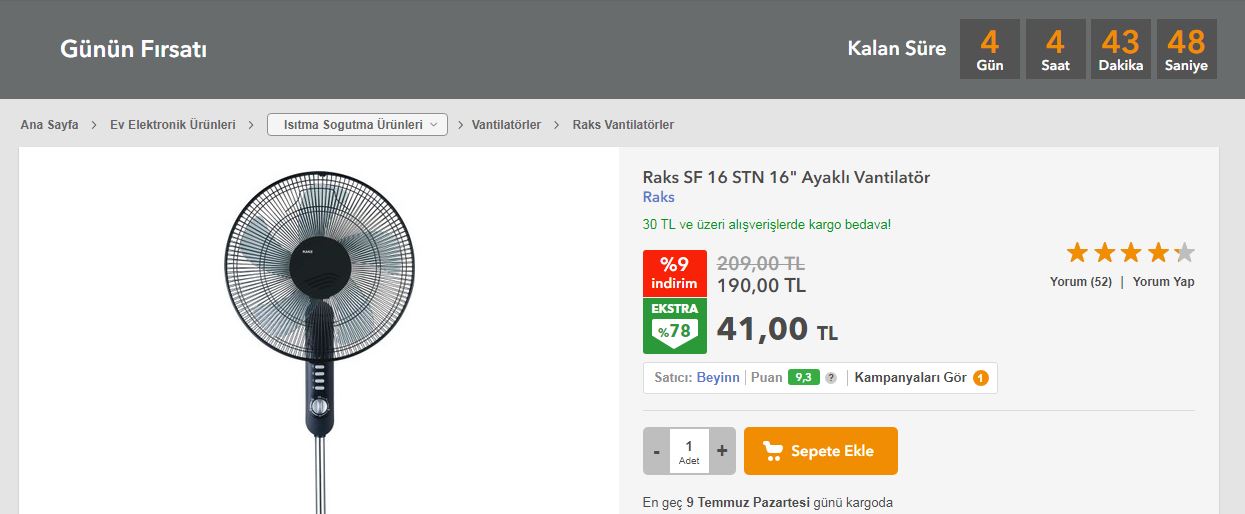1245x514 pixels.
Task: Expand the Isıtma Sogutma Ürünleri dropdown
Action: (357, 125)
